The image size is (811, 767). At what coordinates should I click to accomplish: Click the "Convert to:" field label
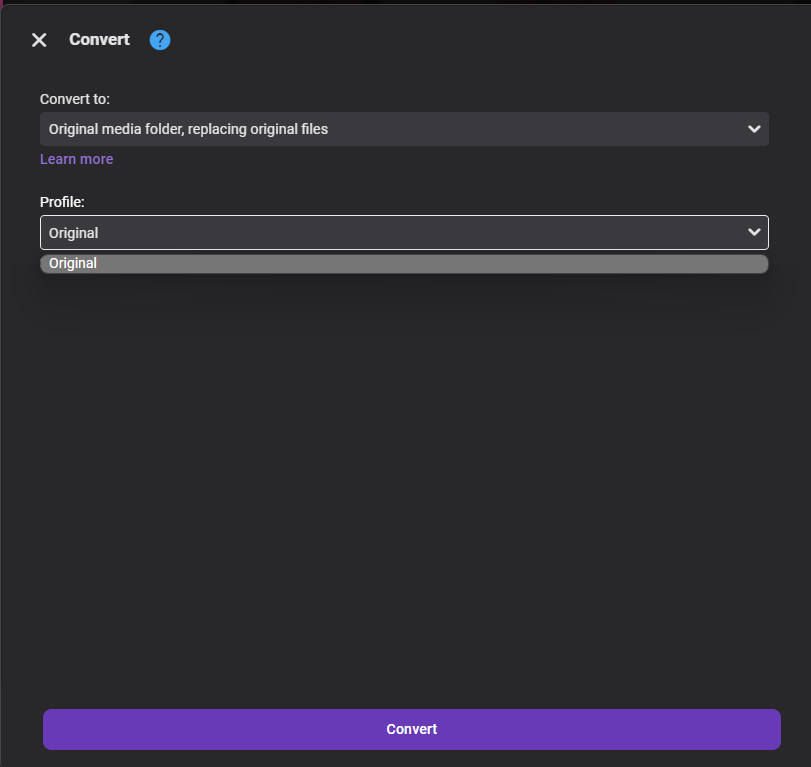pyautogui.click(x=75, y=99)
